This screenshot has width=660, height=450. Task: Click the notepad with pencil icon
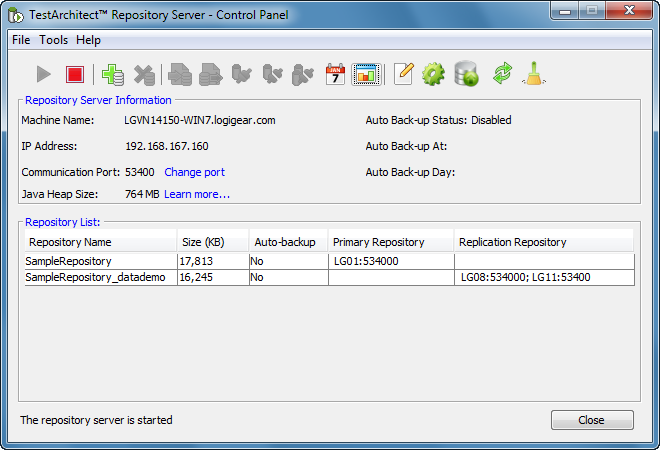[404, 74]
